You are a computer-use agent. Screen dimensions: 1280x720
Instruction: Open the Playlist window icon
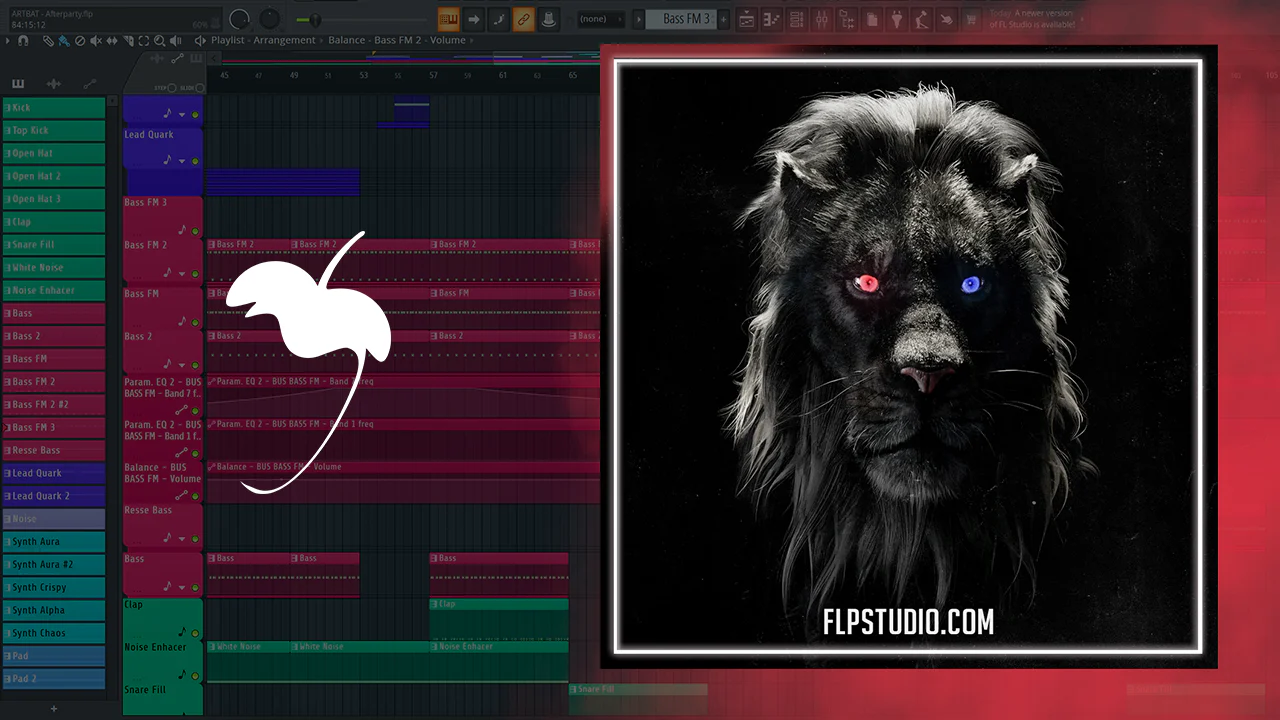(746, 19)
